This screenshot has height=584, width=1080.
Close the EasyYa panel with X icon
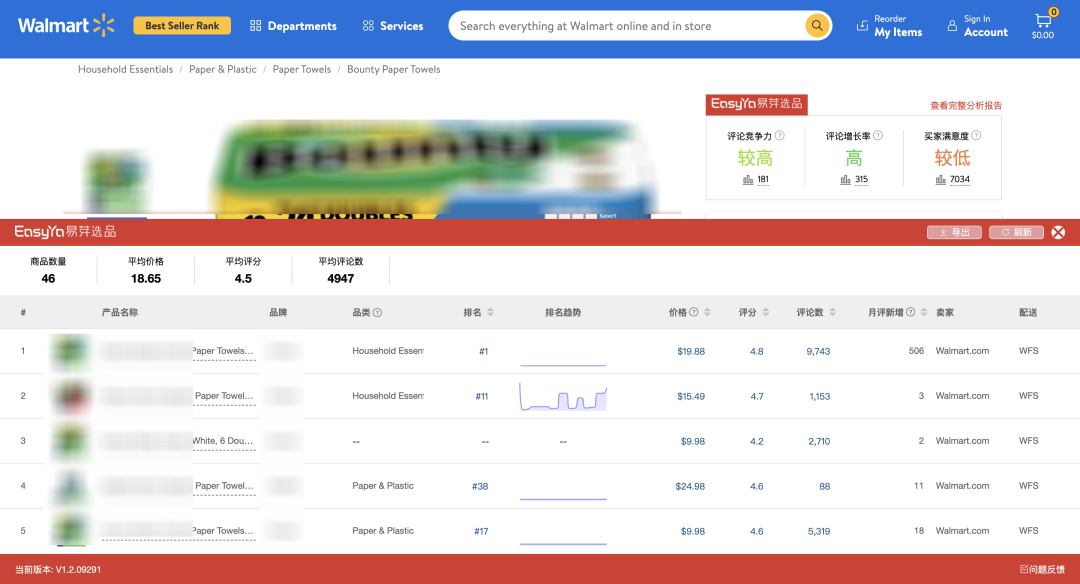pos(1059,232)
